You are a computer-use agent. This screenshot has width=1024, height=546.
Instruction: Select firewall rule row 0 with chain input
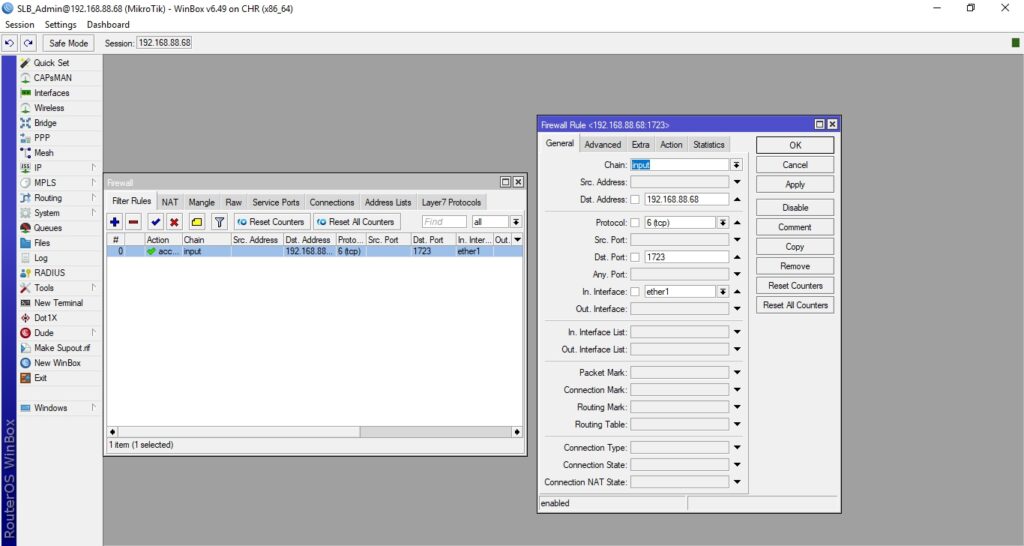pyautogui.click(x=314, y=251)
